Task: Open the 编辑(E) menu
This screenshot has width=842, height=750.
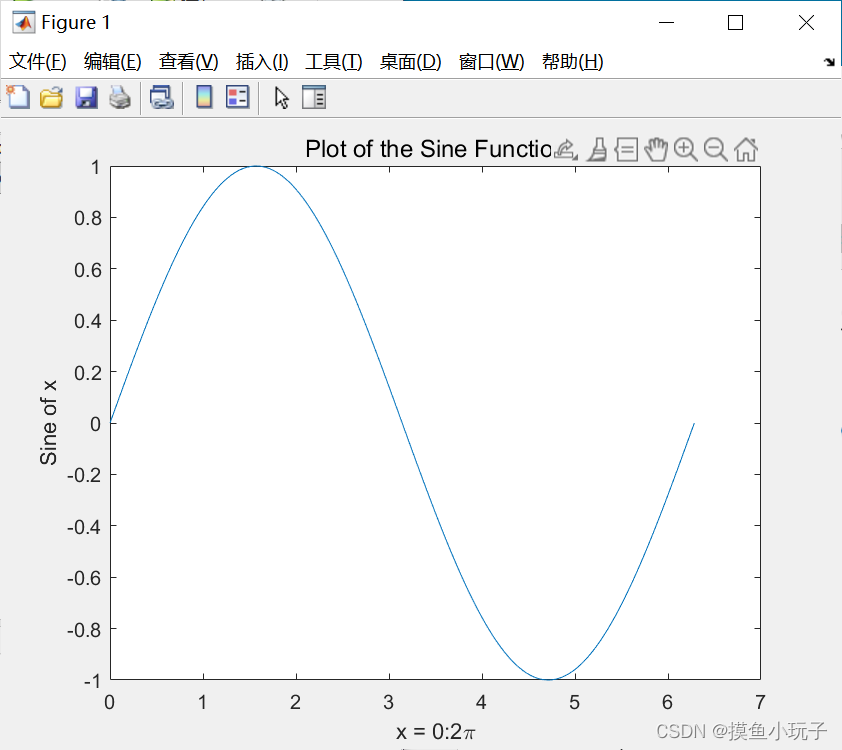Action: (x=113, y=62)
